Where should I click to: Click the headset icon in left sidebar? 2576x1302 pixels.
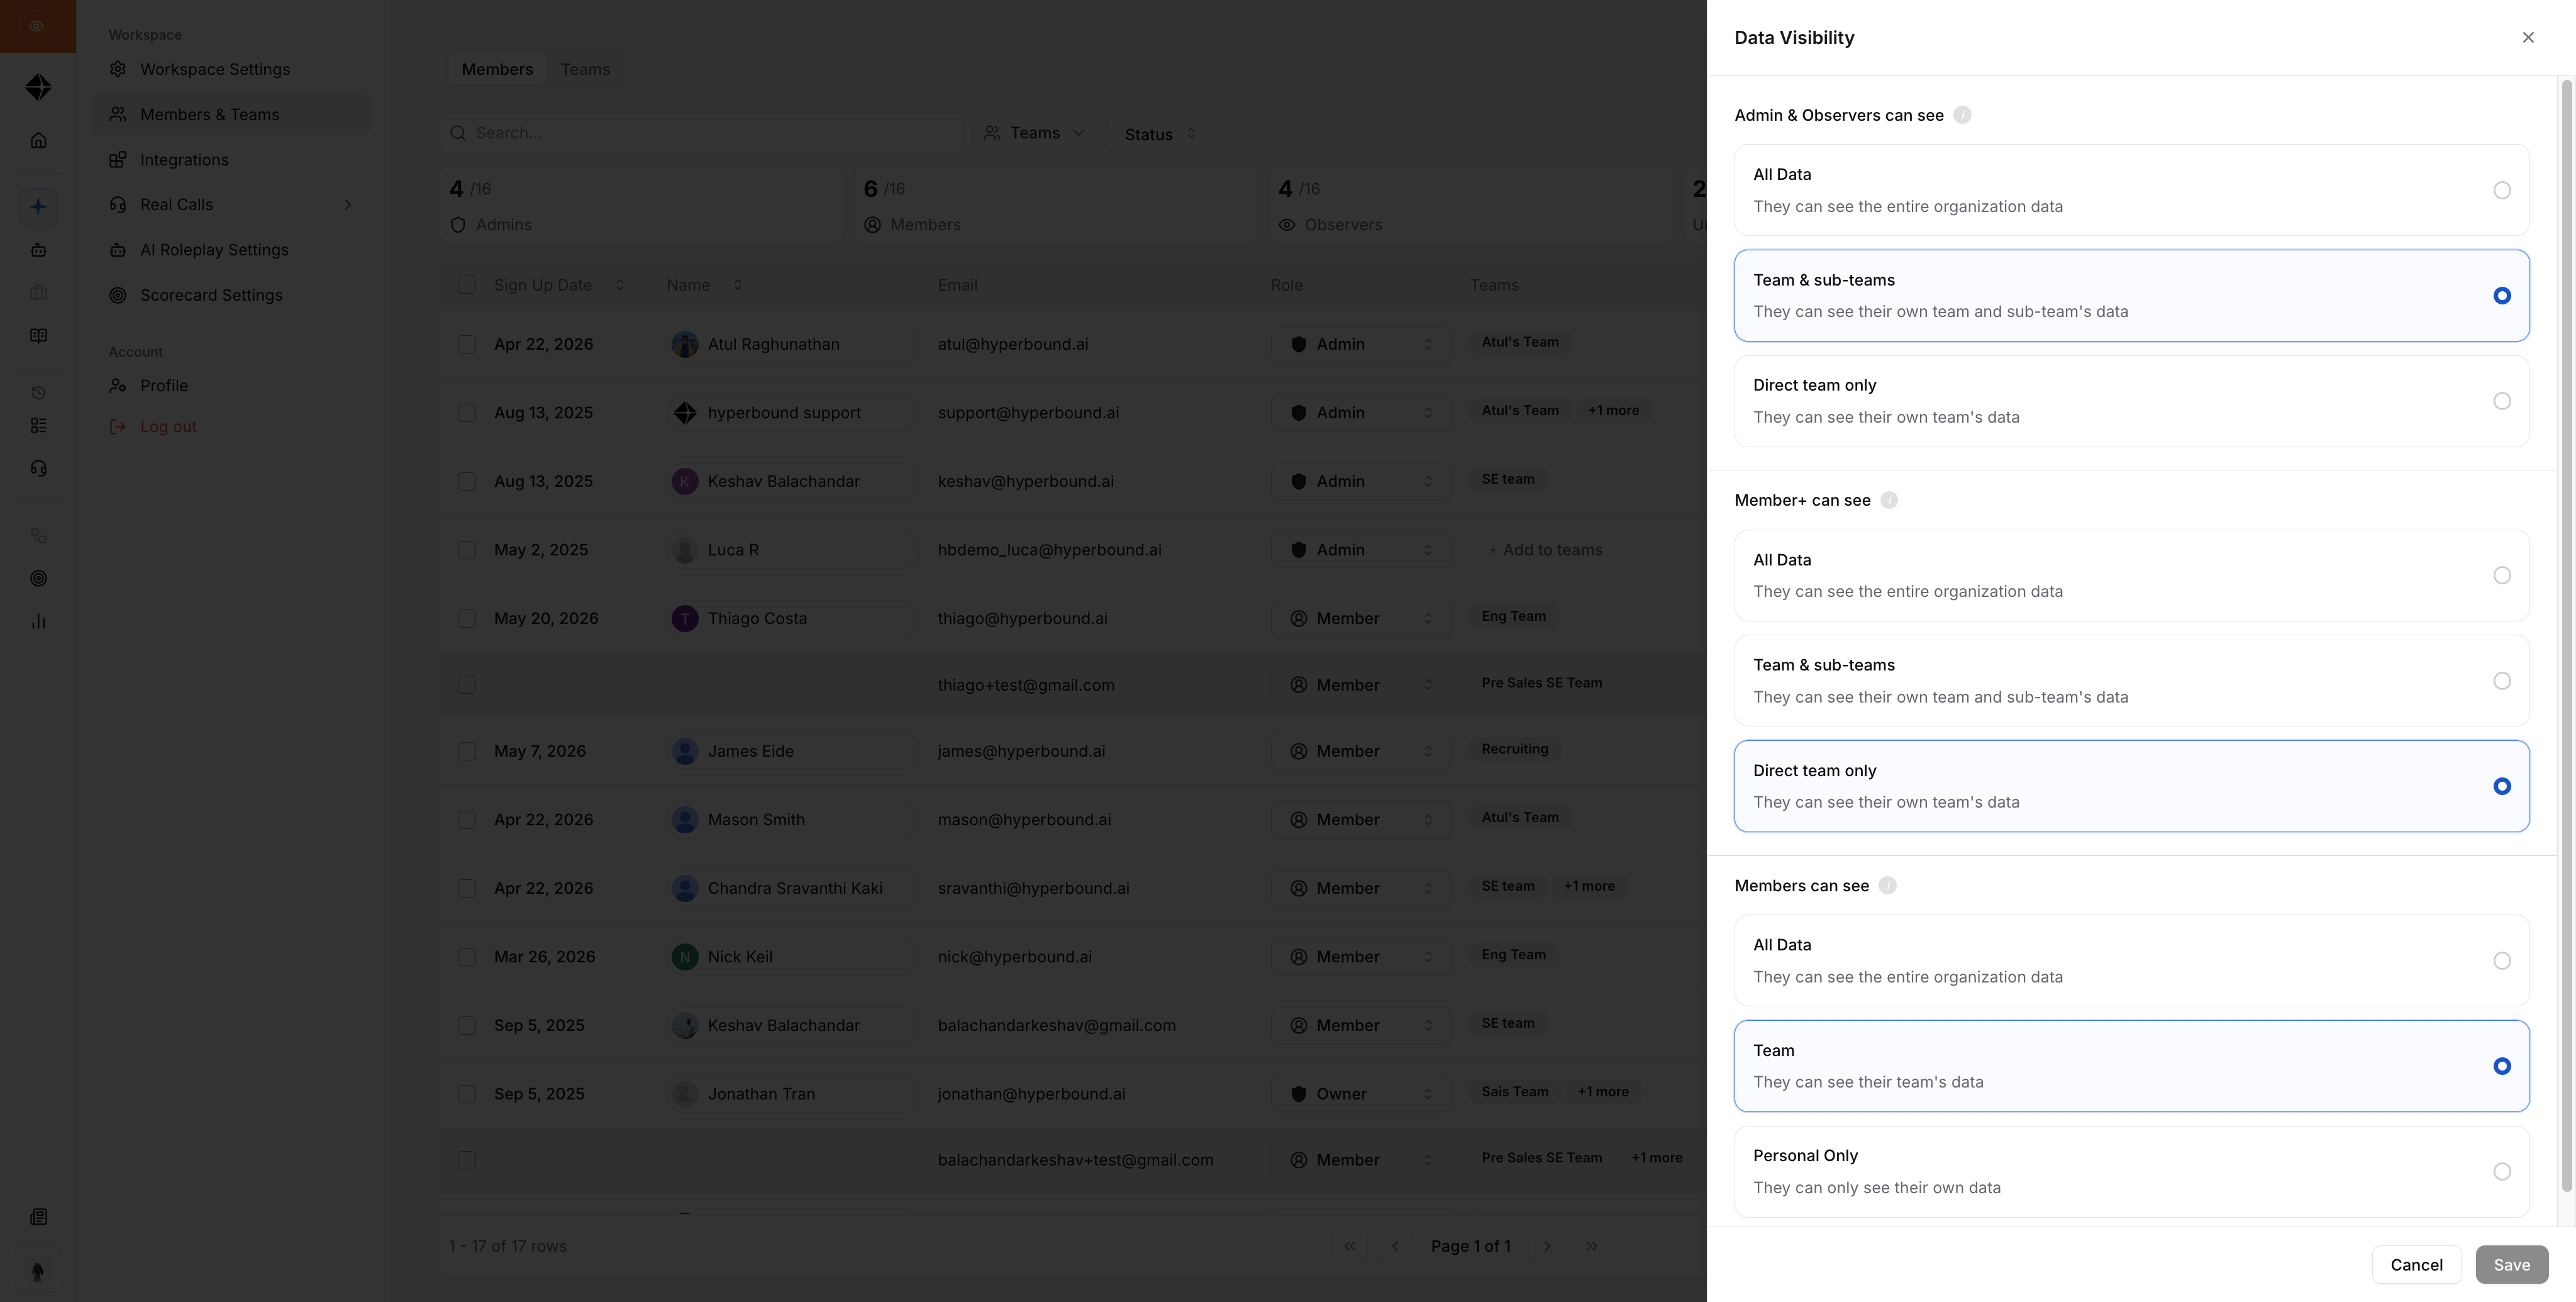tap(38, 468)
